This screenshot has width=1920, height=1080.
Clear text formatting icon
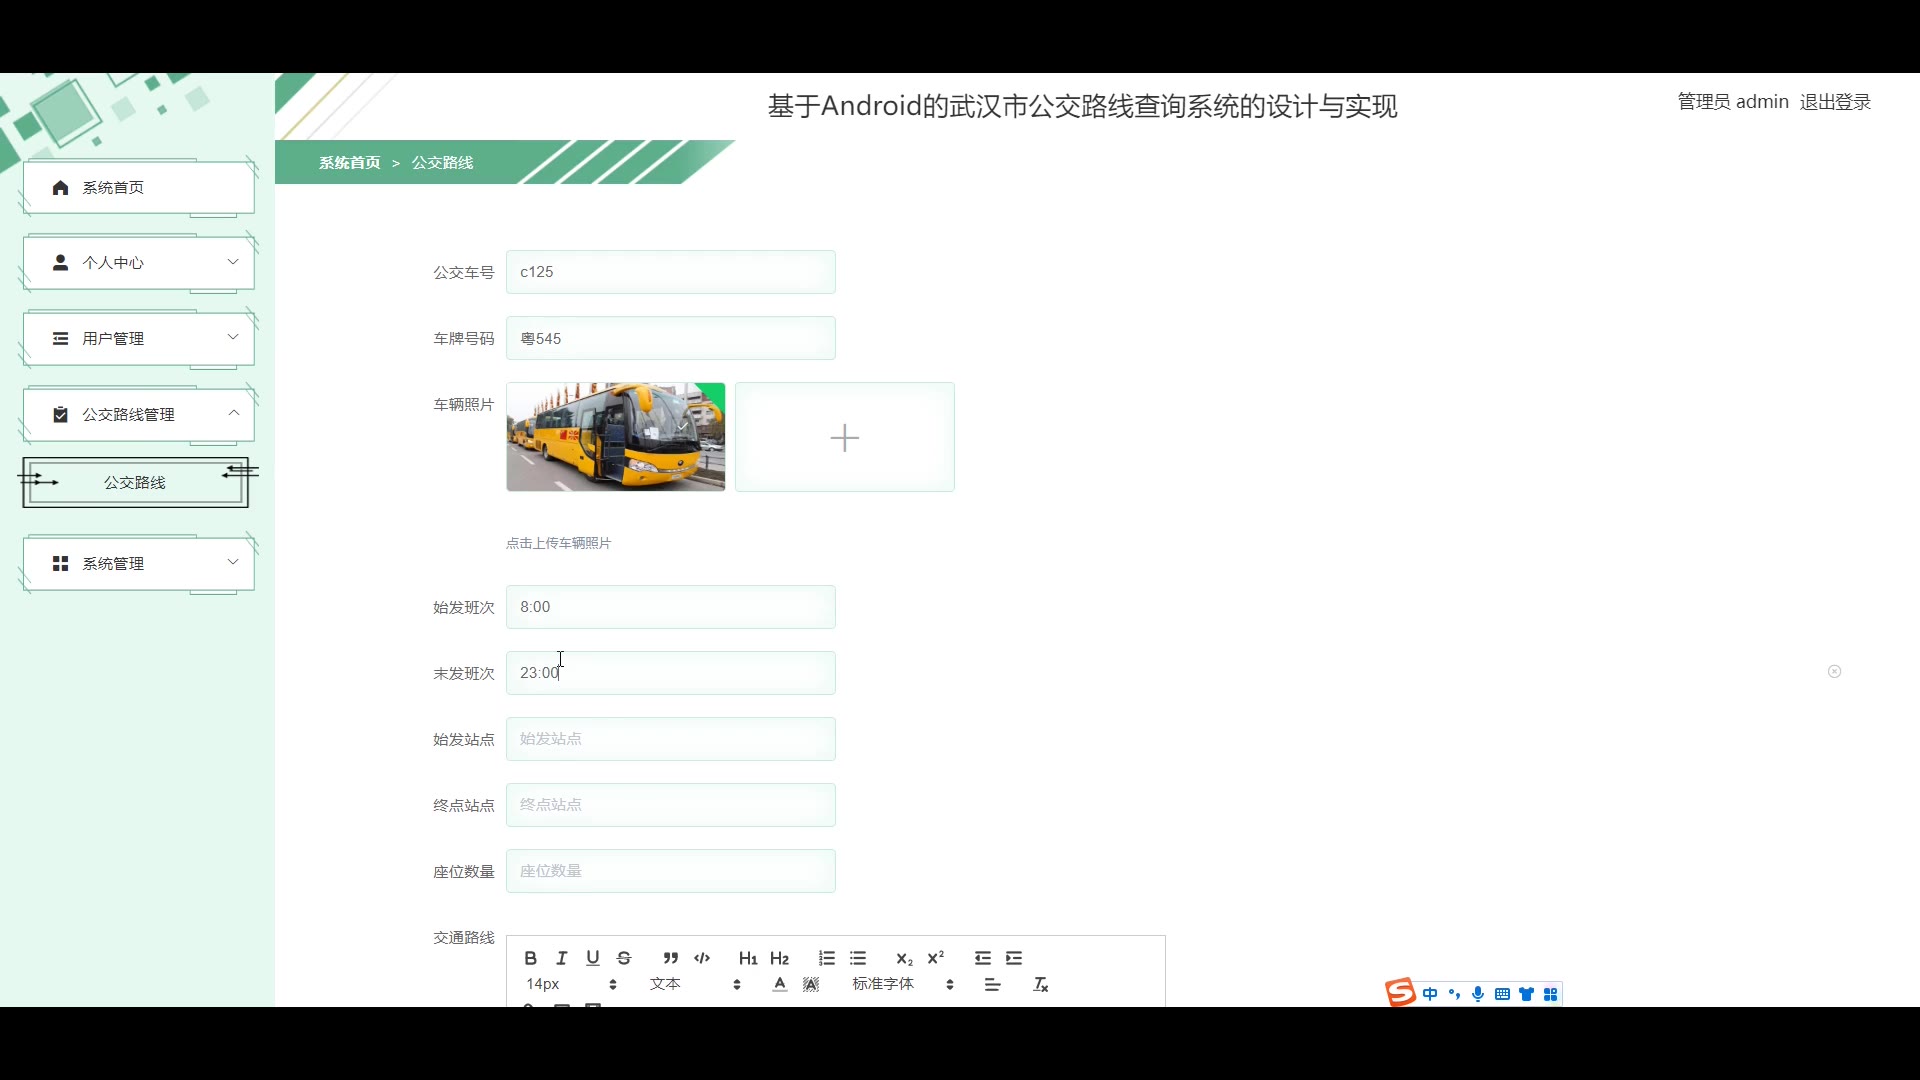pyautogui.click(x=1041, y=985)
